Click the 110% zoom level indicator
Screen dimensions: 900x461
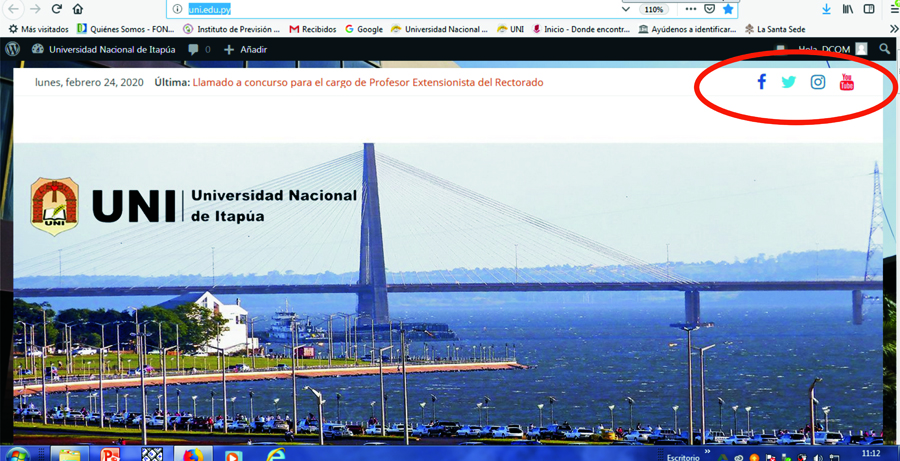(x=653, y=9)
